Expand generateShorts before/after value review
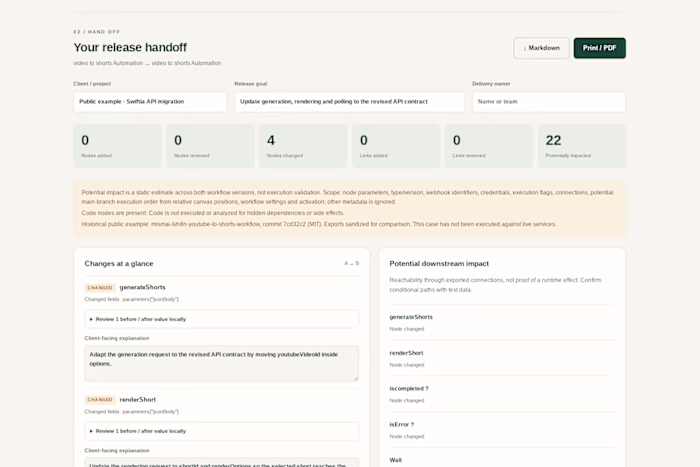This screenshot has height=467, width=700. 221,319
